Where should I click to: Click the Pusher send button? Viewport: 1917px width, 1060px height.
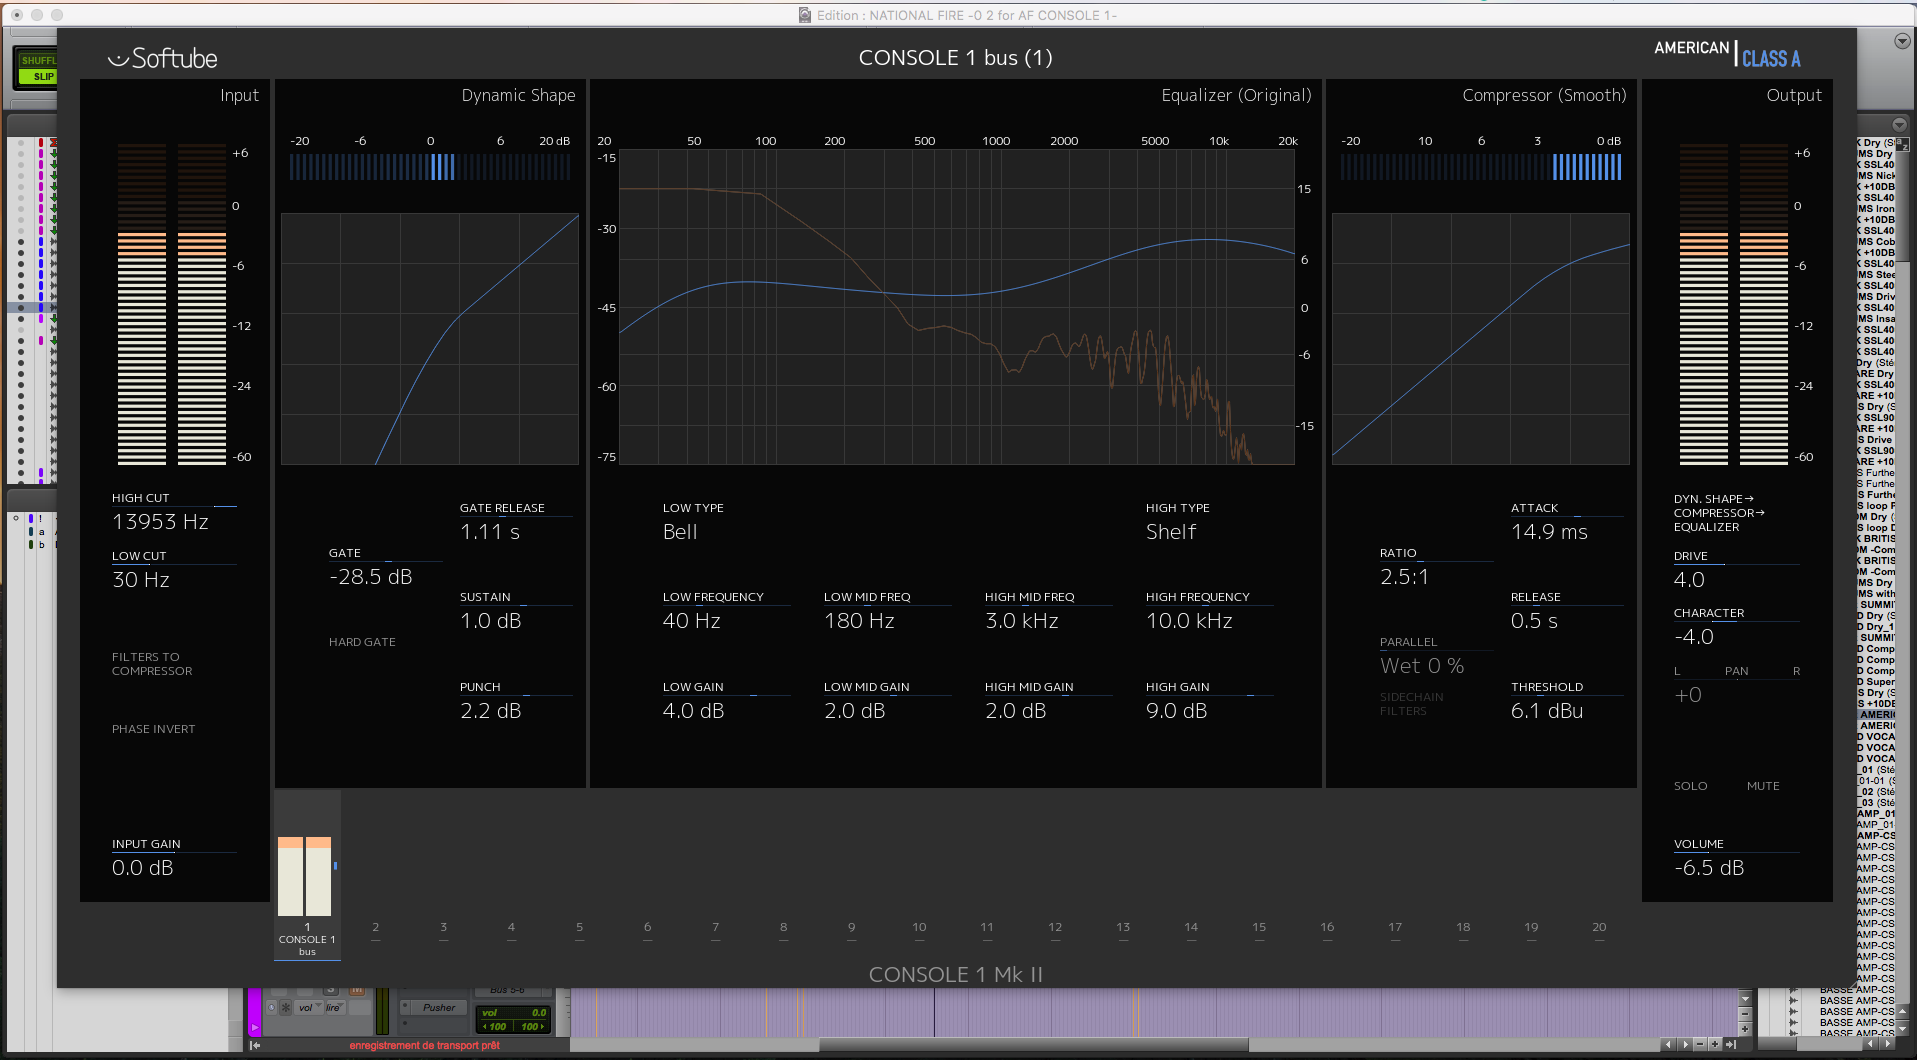[439, 1007]
